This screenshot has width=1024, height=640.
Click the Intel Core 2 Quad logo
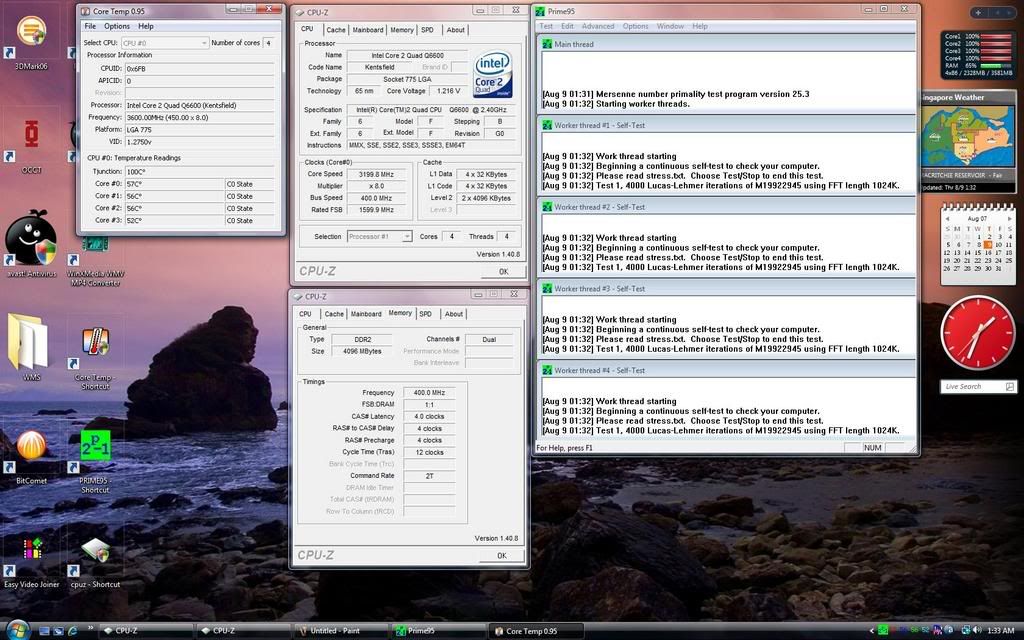pos(492,74)
